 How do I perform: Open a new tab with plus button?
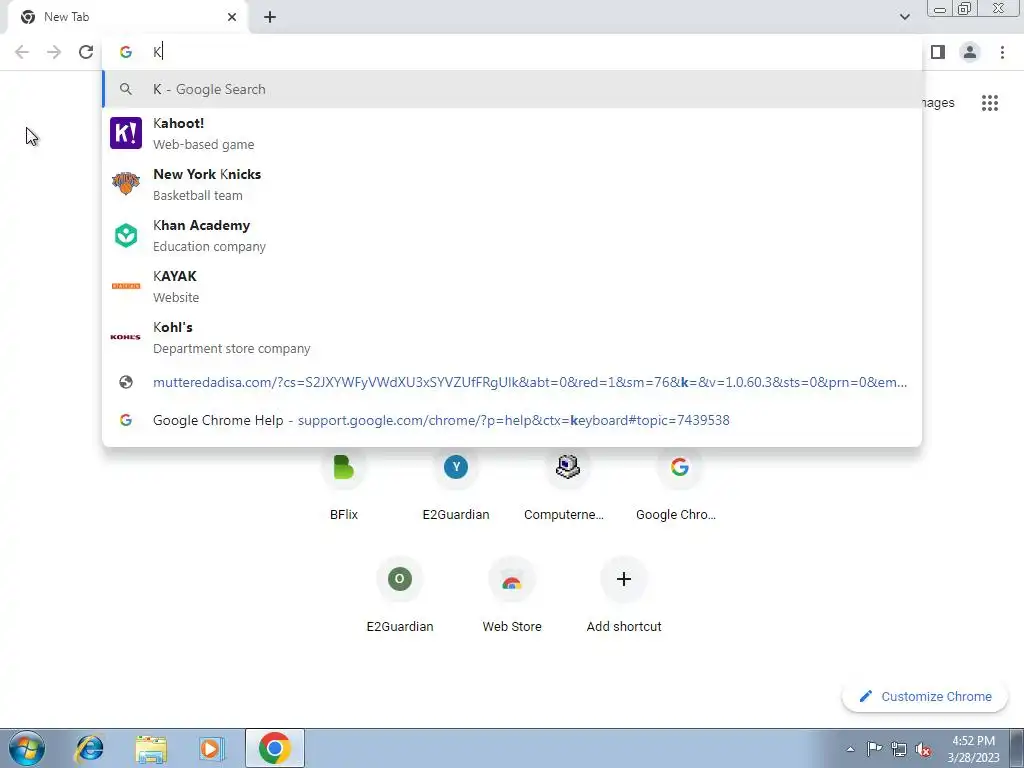point(270,17)
